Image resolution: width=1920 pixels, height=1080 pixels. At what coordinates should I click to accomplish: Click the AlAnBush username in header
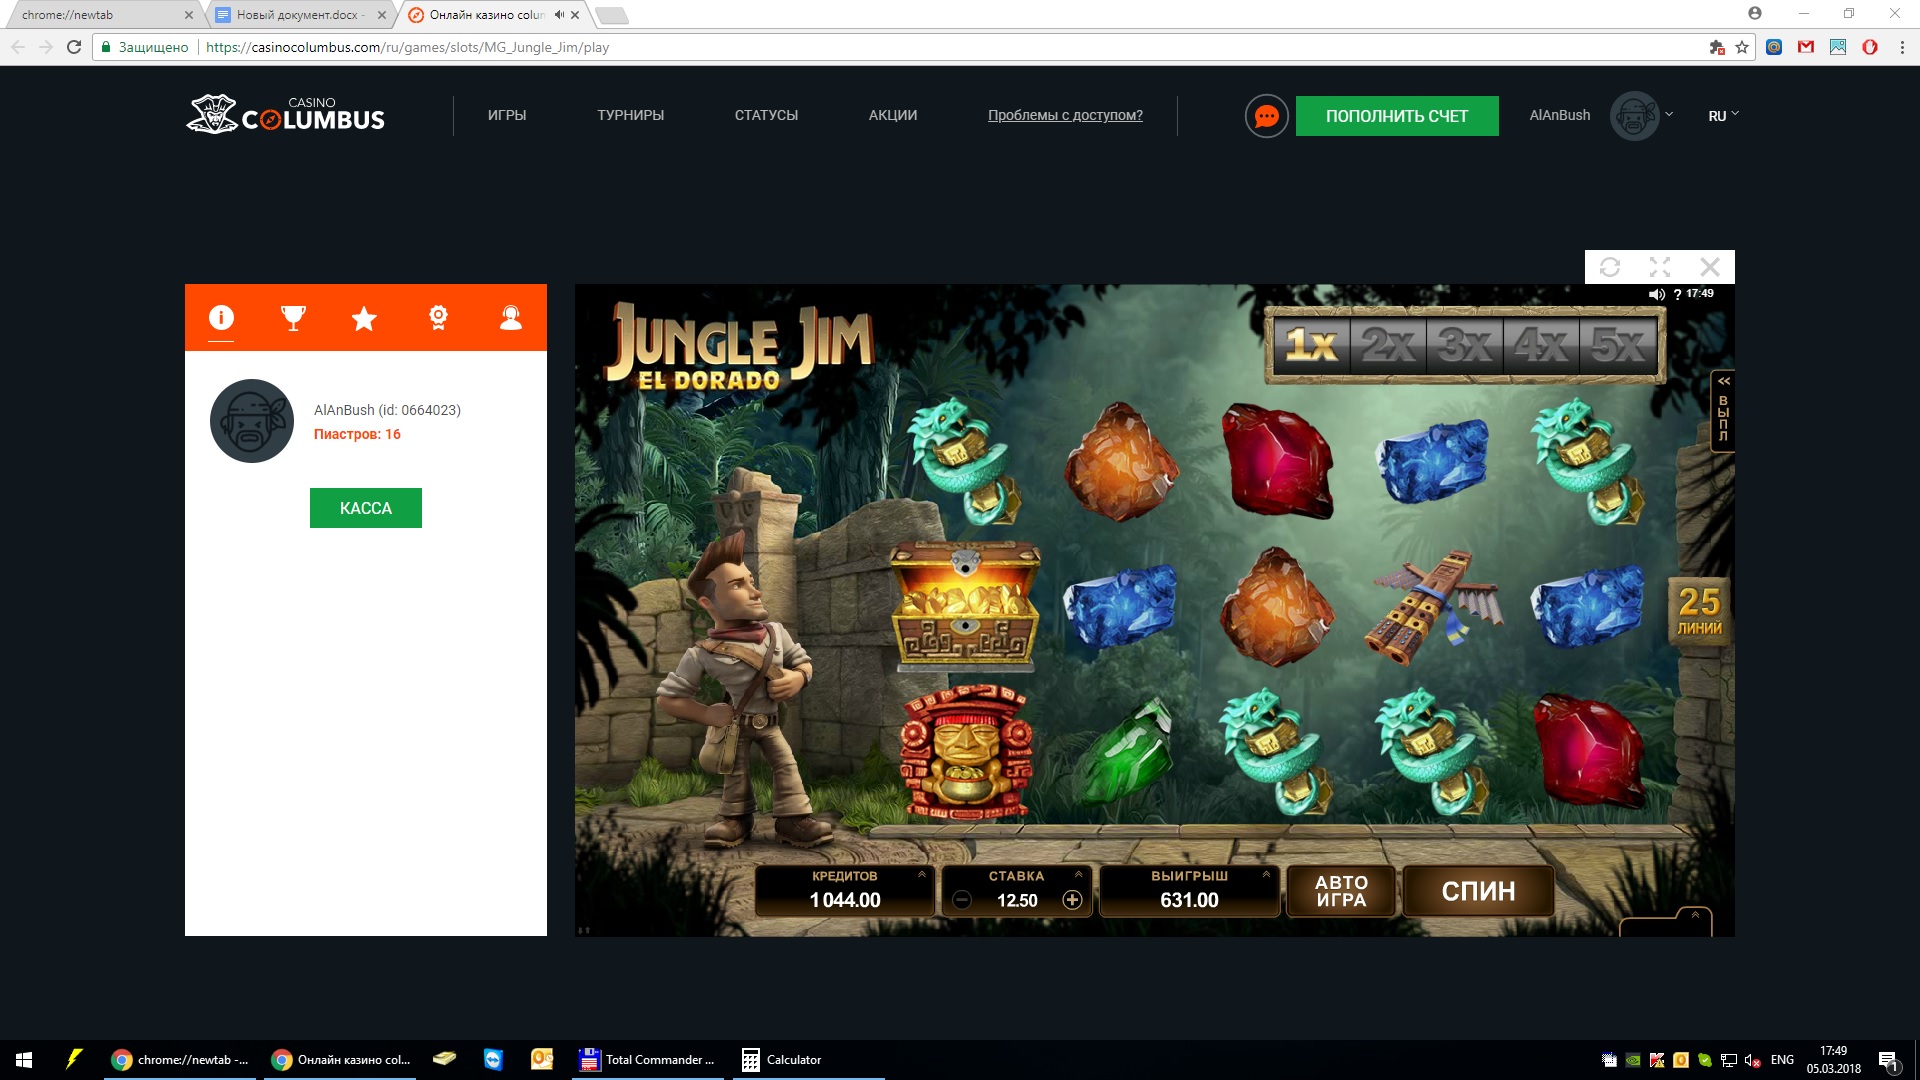[1559, 115]
